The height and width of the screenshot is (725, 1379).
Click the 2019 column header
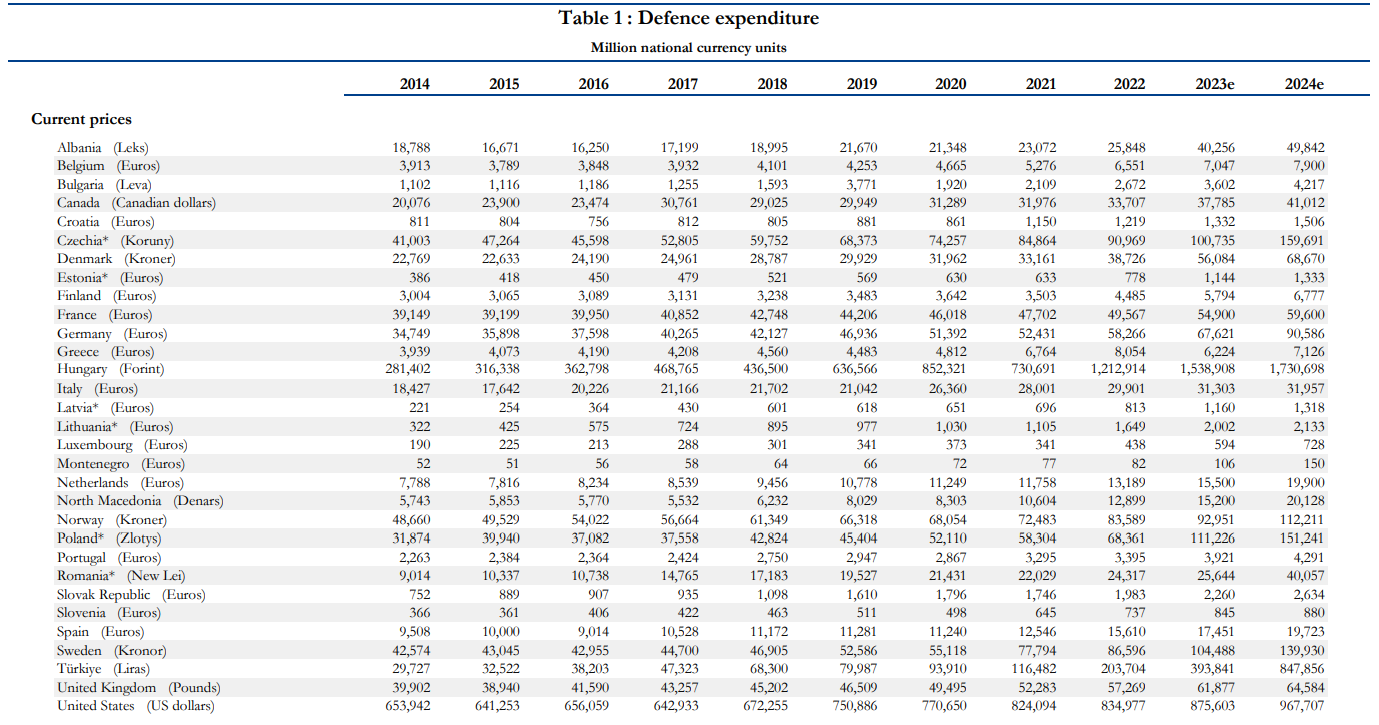pos(862,84)
